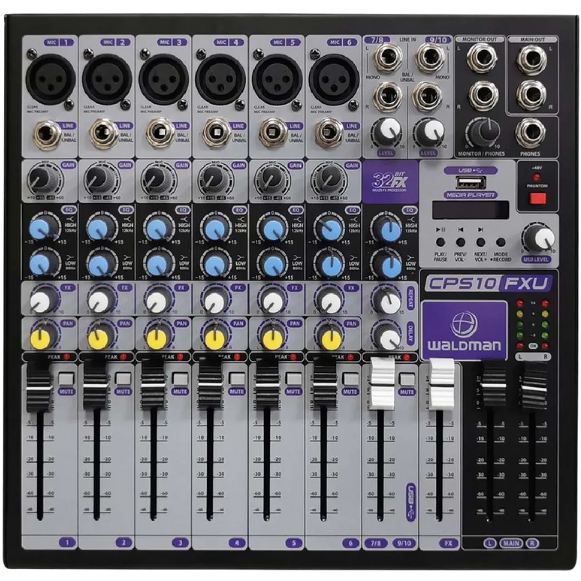Screen dimensions: 581x581
Task: Click the 9/10 LINE IN right jack
Action: coord(427,95)
